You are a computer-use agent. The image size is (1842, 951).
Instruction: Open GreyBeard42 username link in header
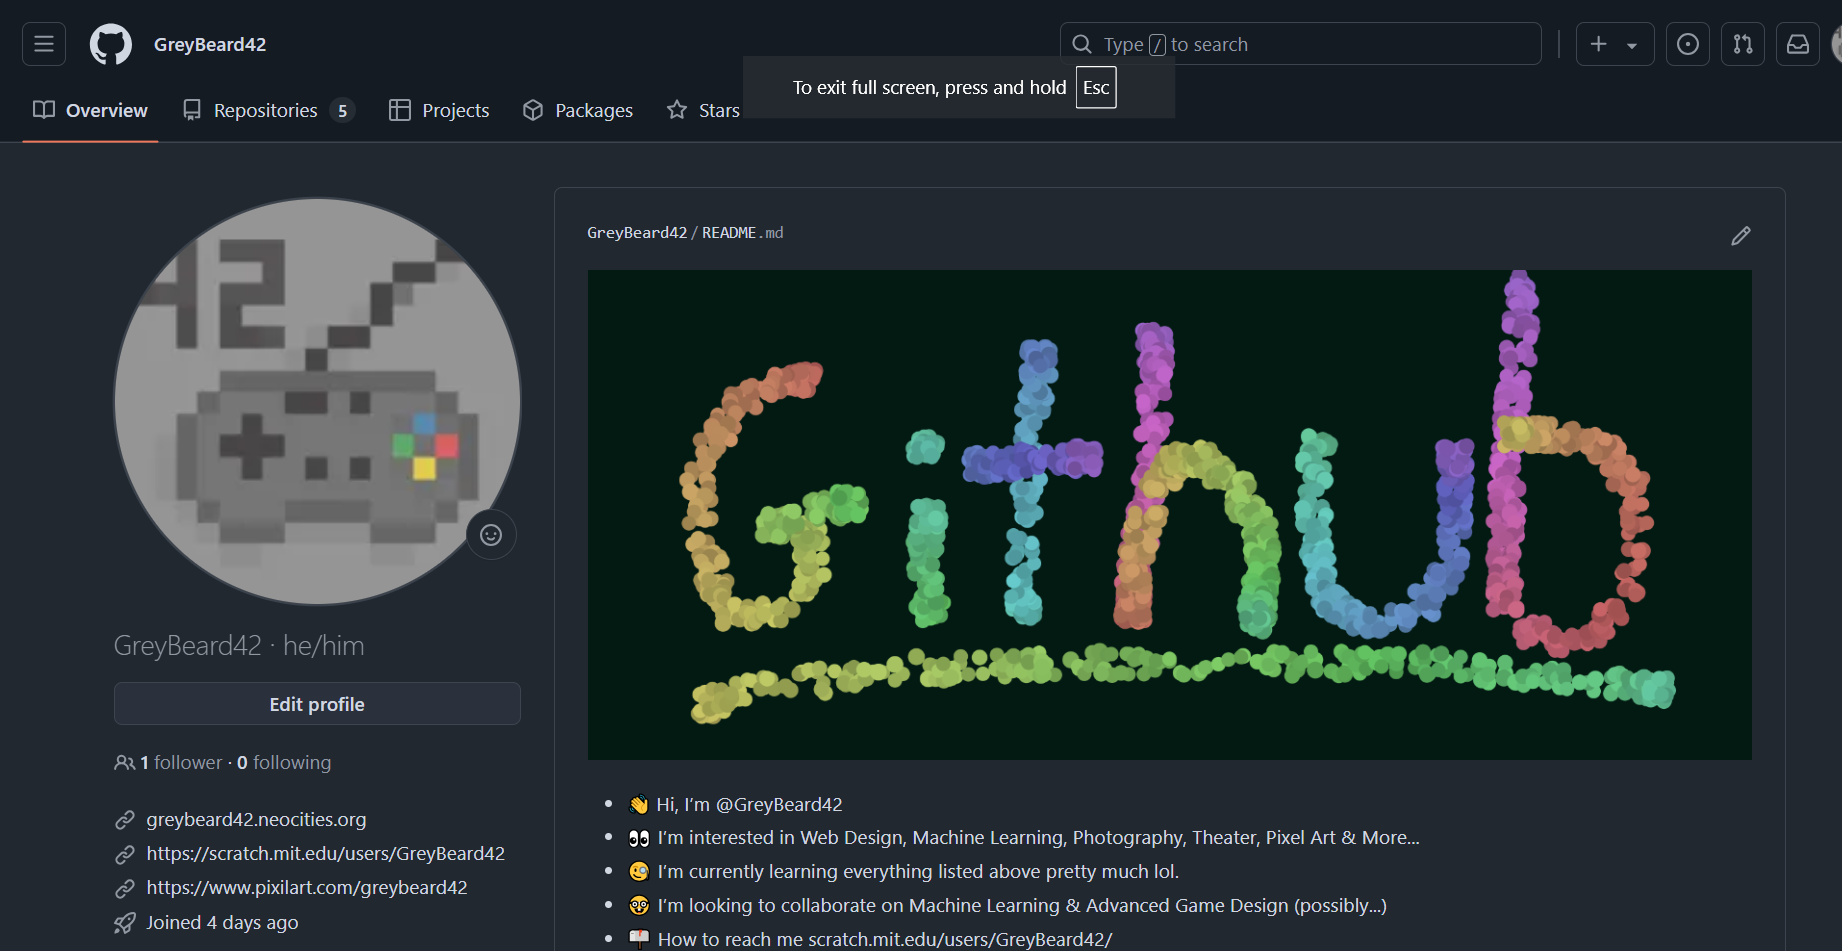coord(210,44)
